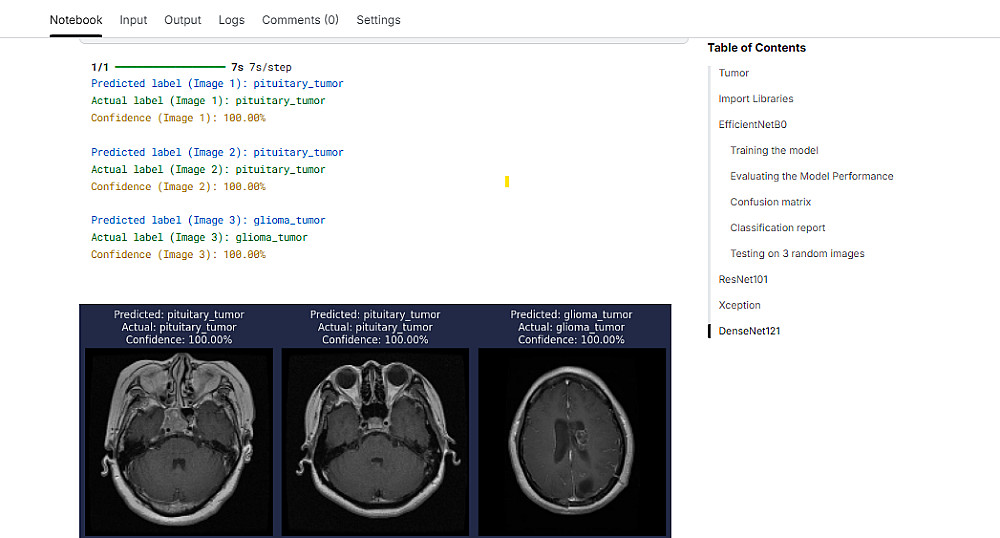
Task: Jump to the ResNet101 section
Action: click(743, 280)
